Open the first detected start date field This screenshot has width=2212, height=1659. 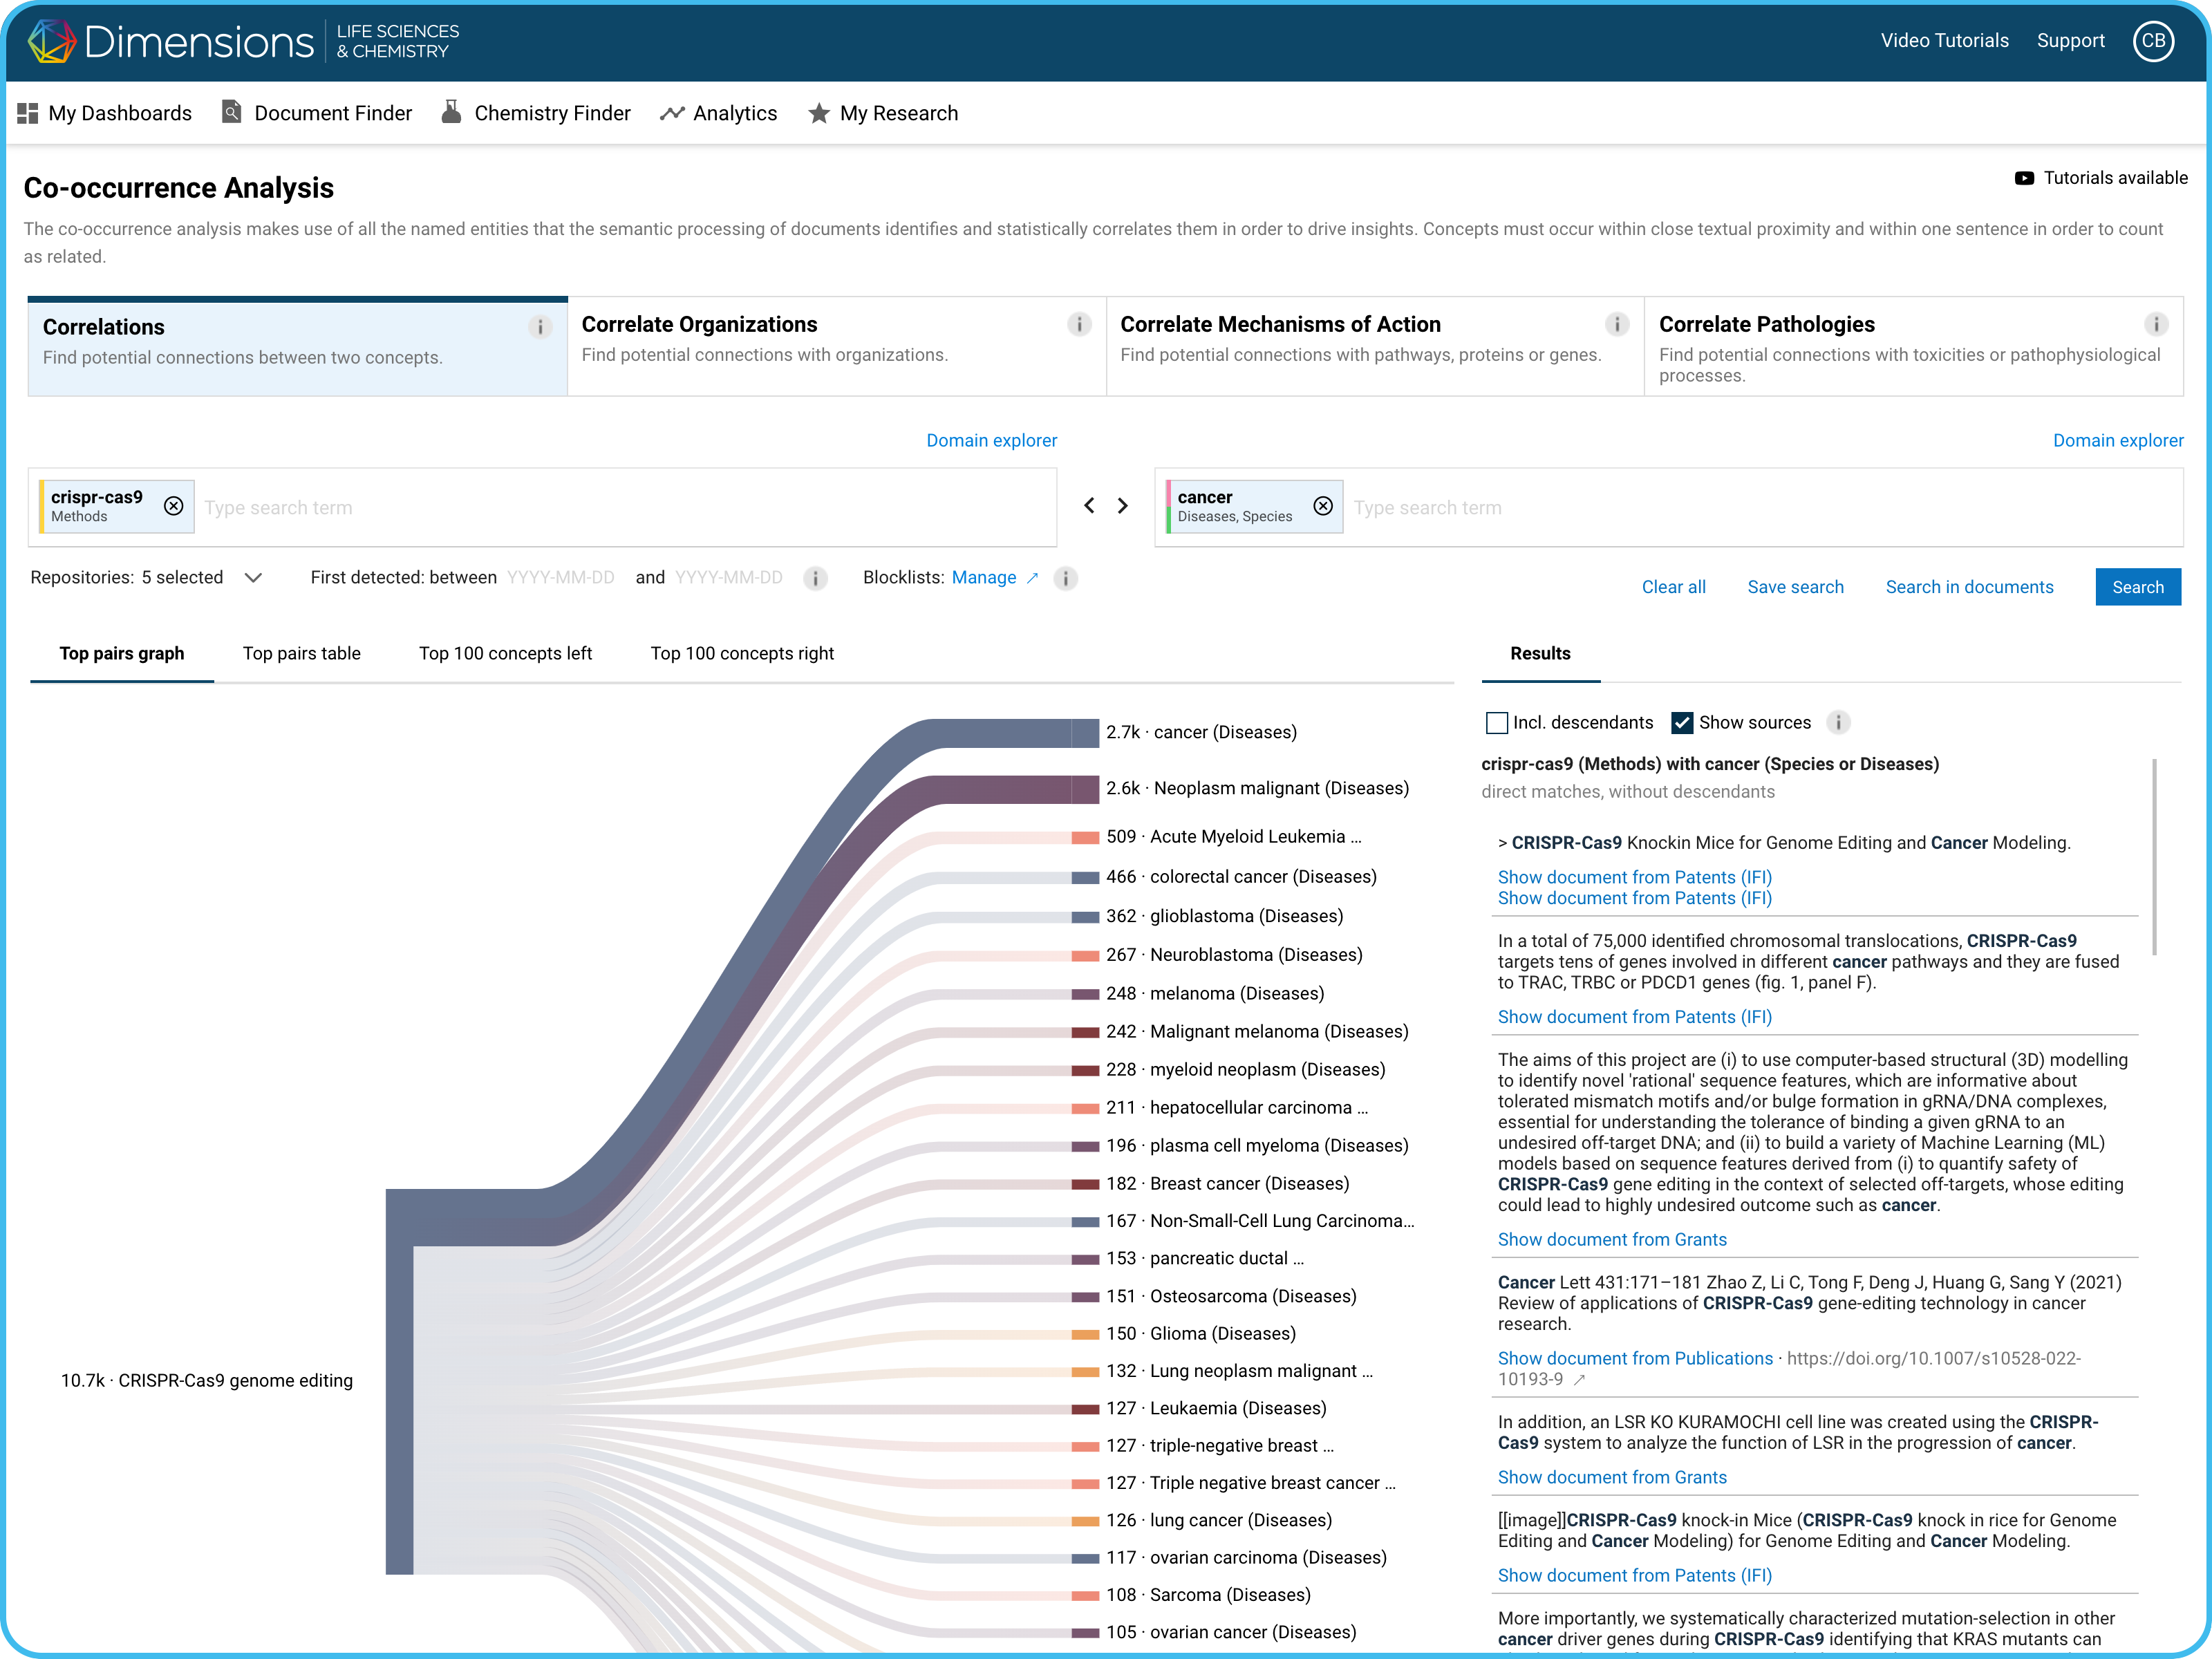tap(560, 578)
